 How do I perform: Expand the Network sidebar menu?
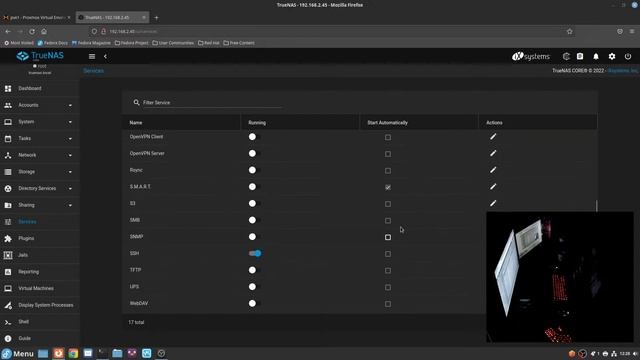click(x=39, y=155)
